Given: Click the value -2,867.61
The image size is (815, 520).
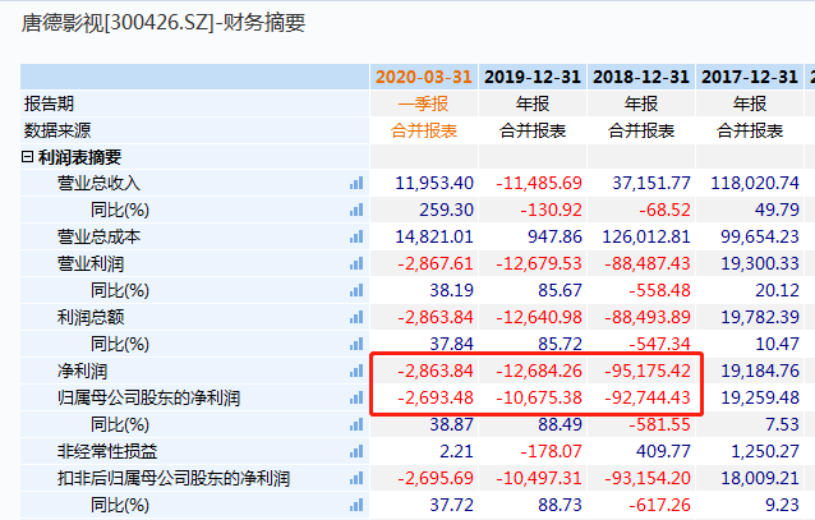Looking at the screenshot, I should pyautogui.click(x=436, y=264).
